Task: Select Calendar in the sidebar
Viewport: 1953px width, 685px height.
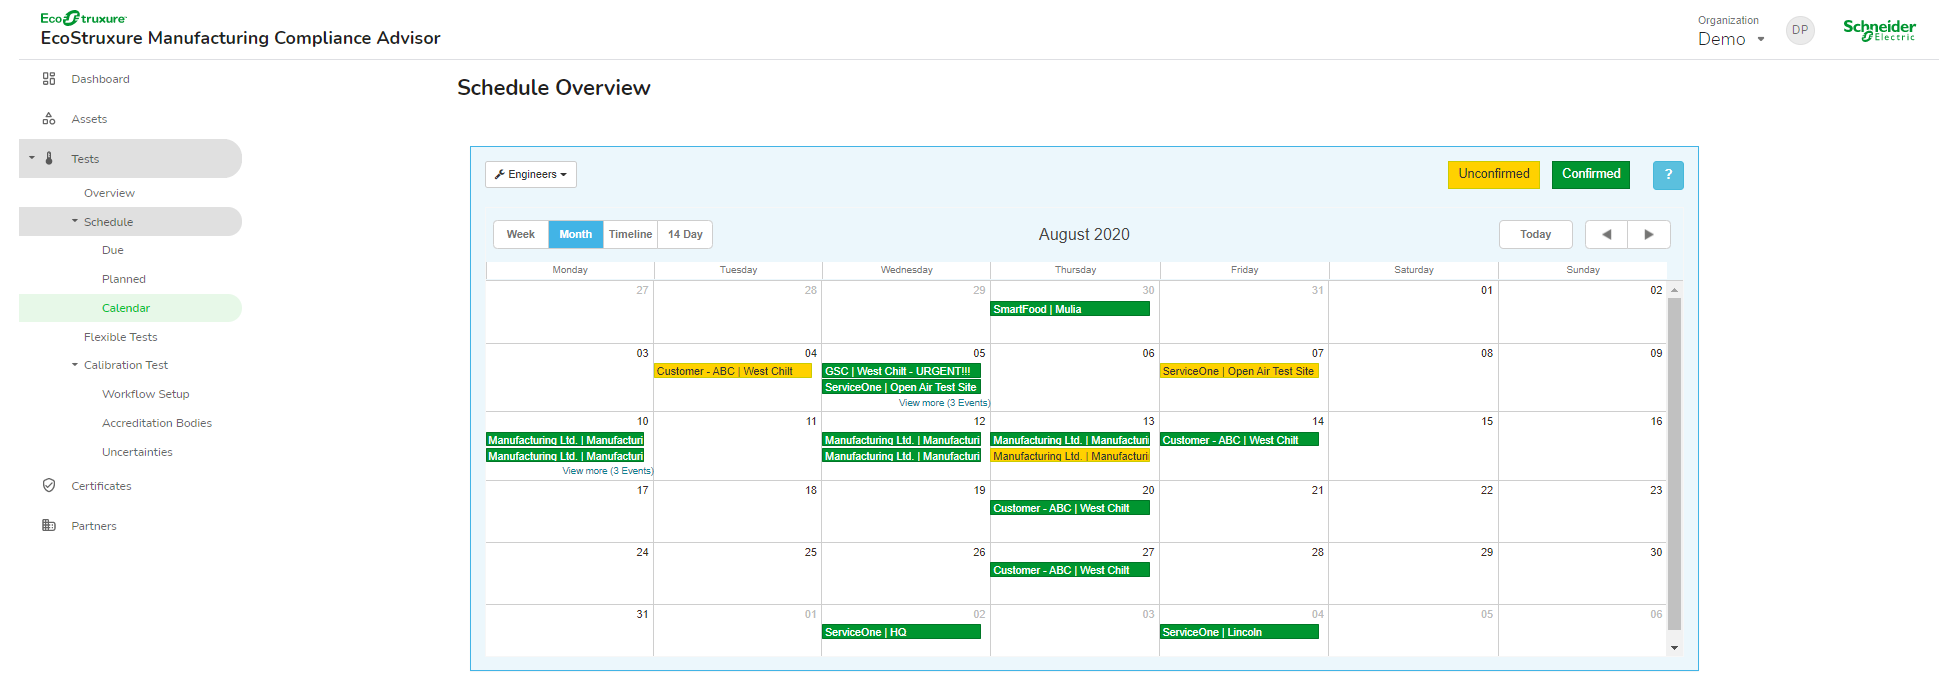Action: pos(126,308)
